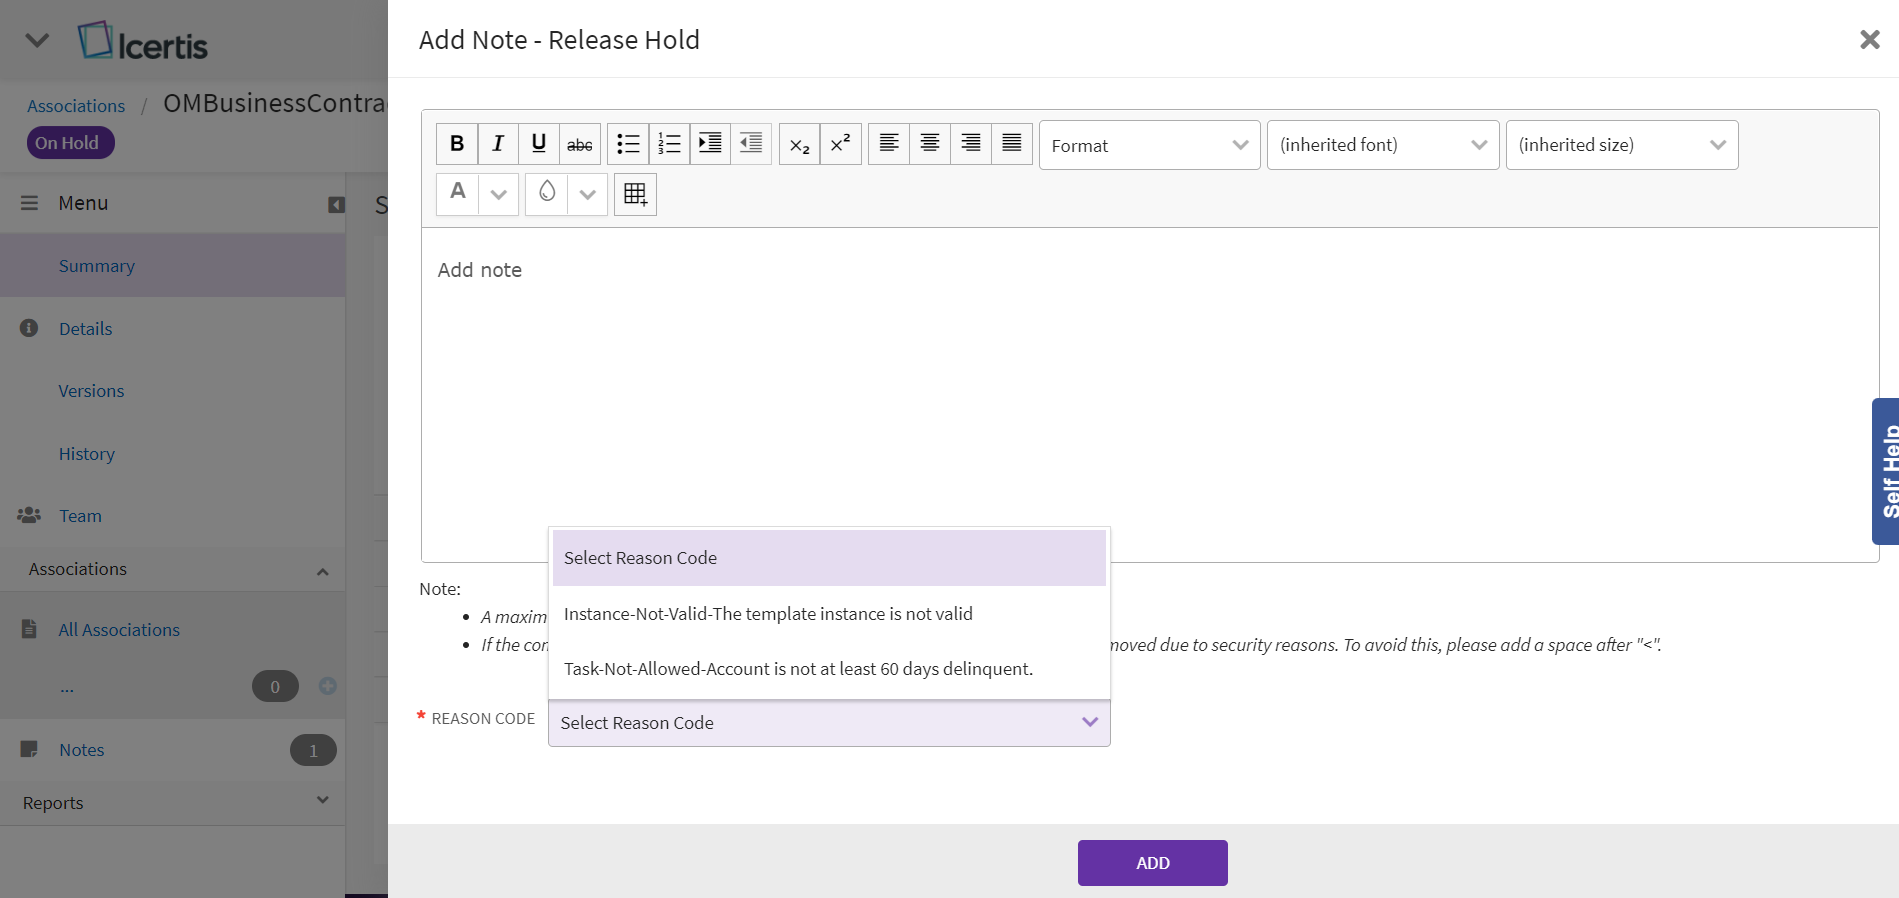The width and height of the screenshot is (1899, 898).
Task: Toggle bold formatting in the note editor
Action: (457, 144)
